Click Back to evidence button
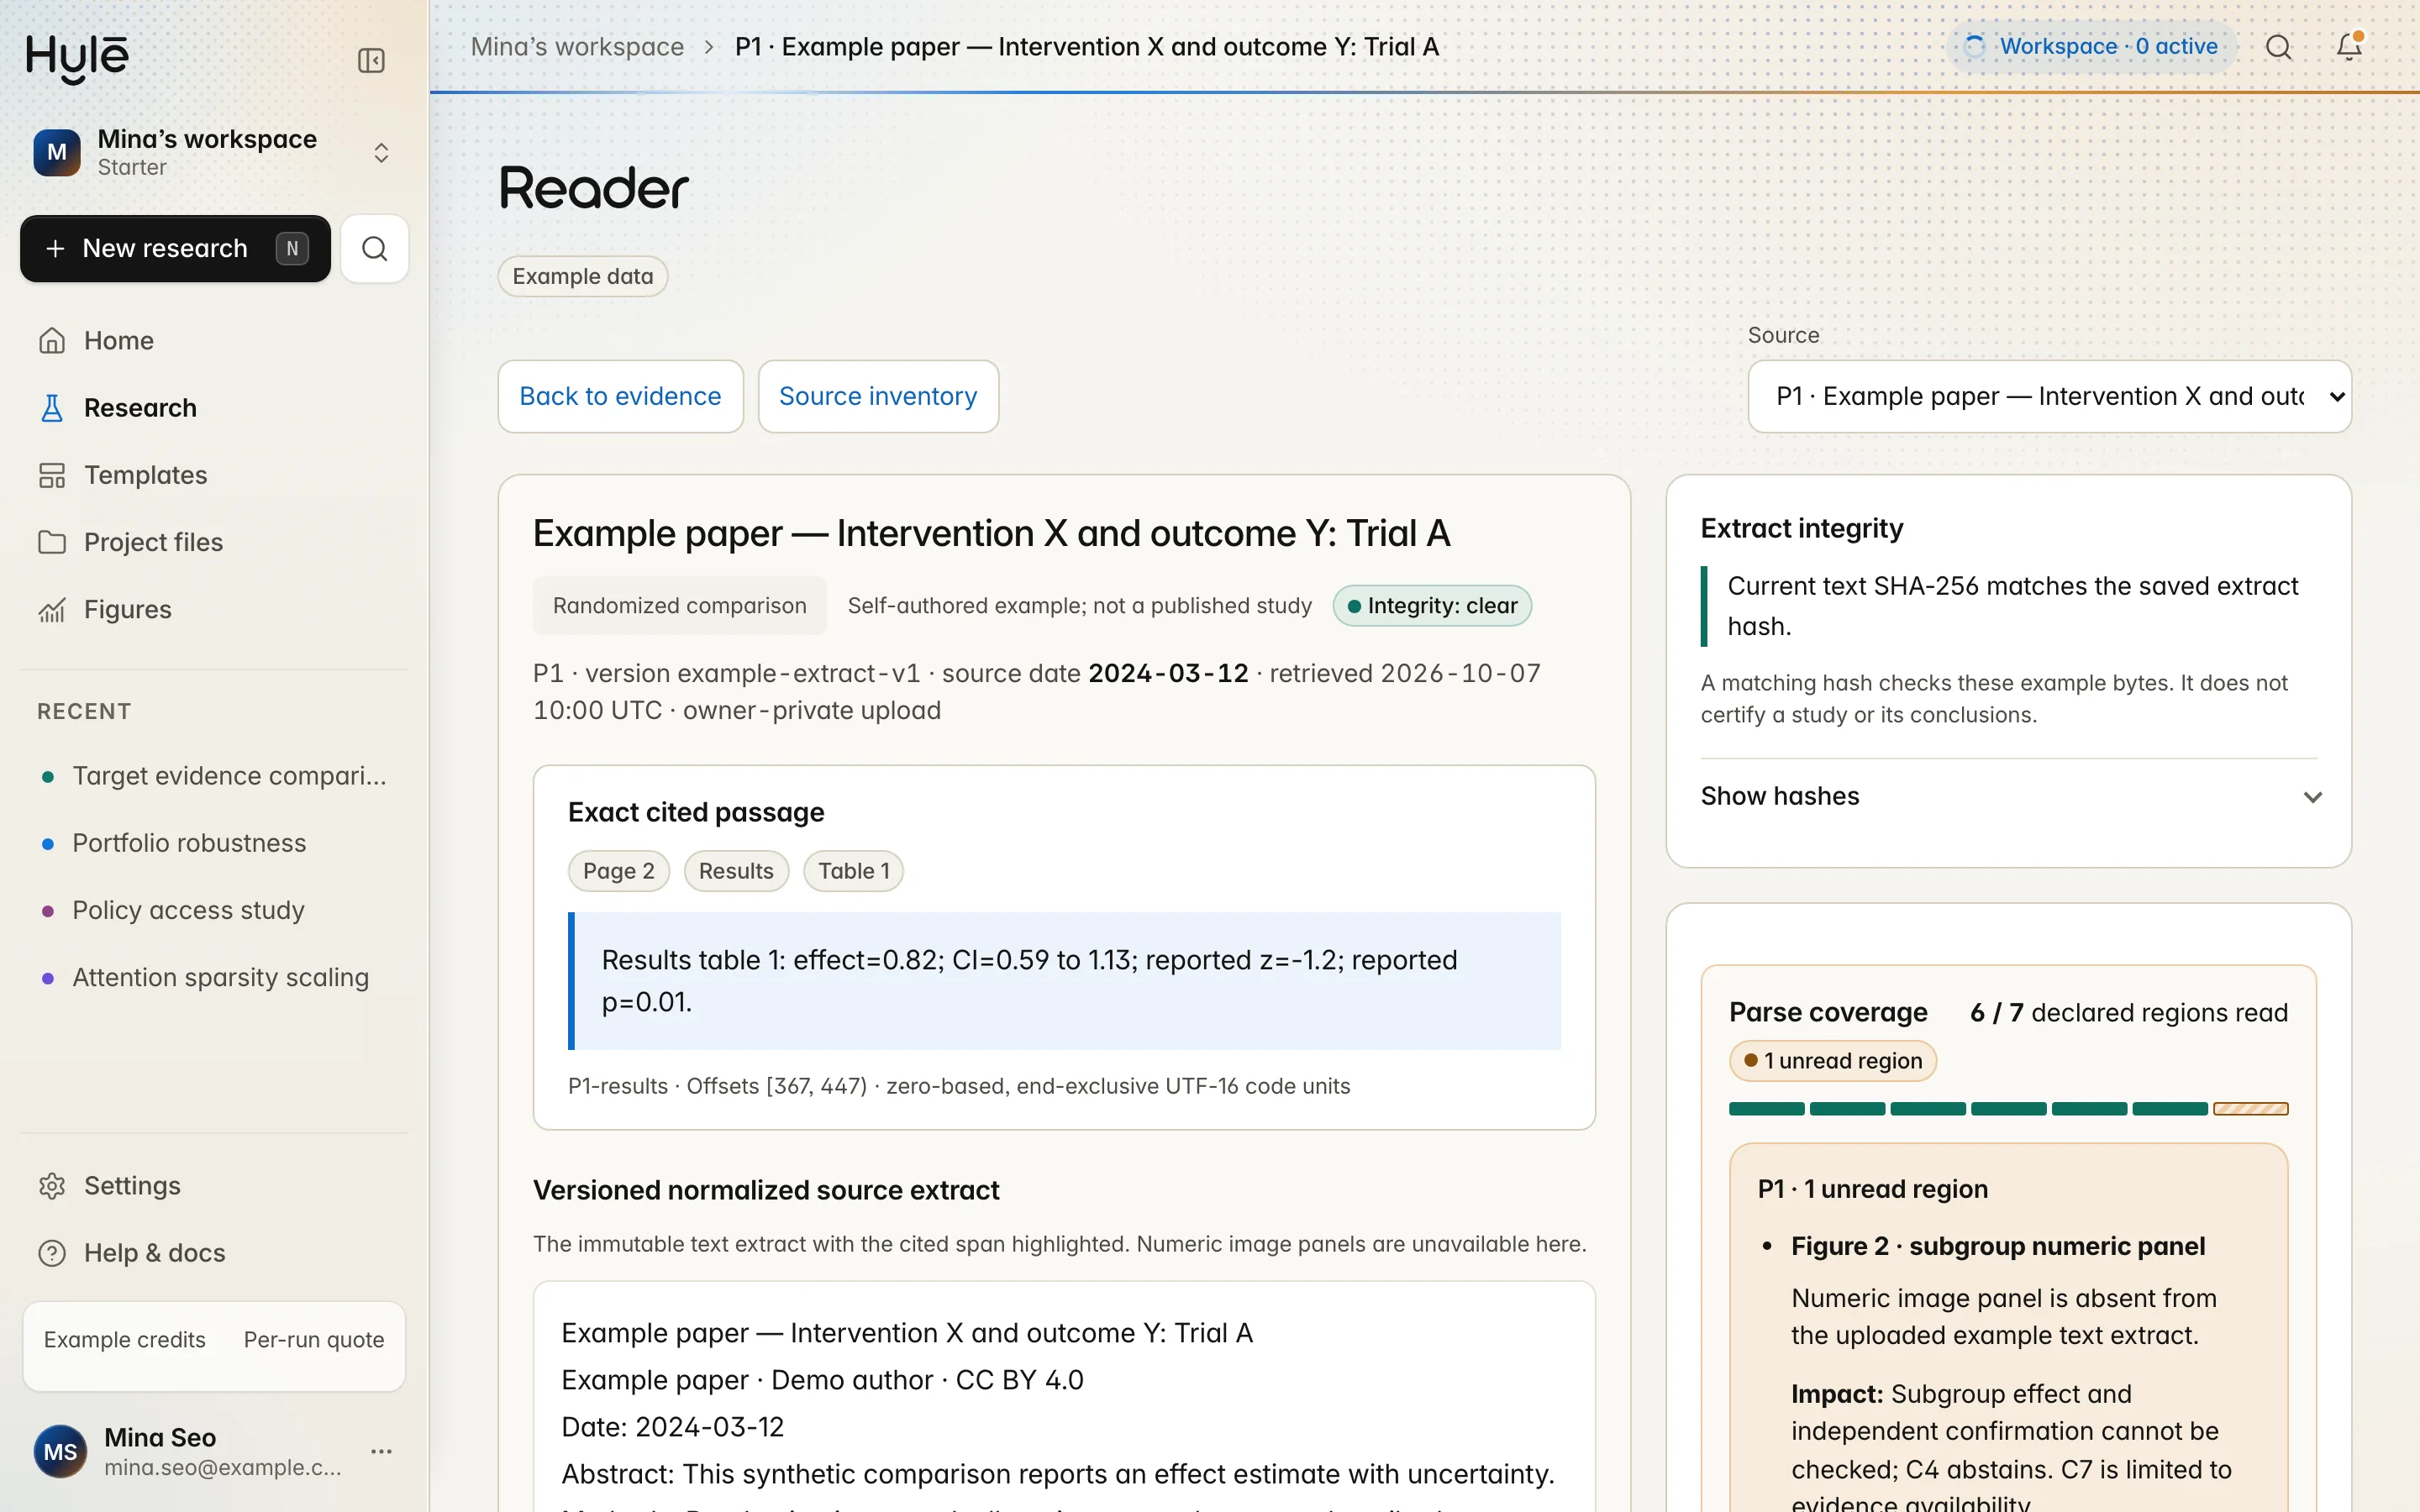The width and height of the screenshot is (2420, 1512). coord(620,396)
